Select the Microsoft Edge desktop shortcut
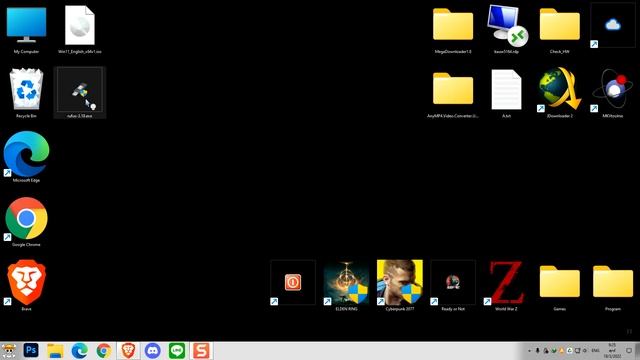 [27, 154]
